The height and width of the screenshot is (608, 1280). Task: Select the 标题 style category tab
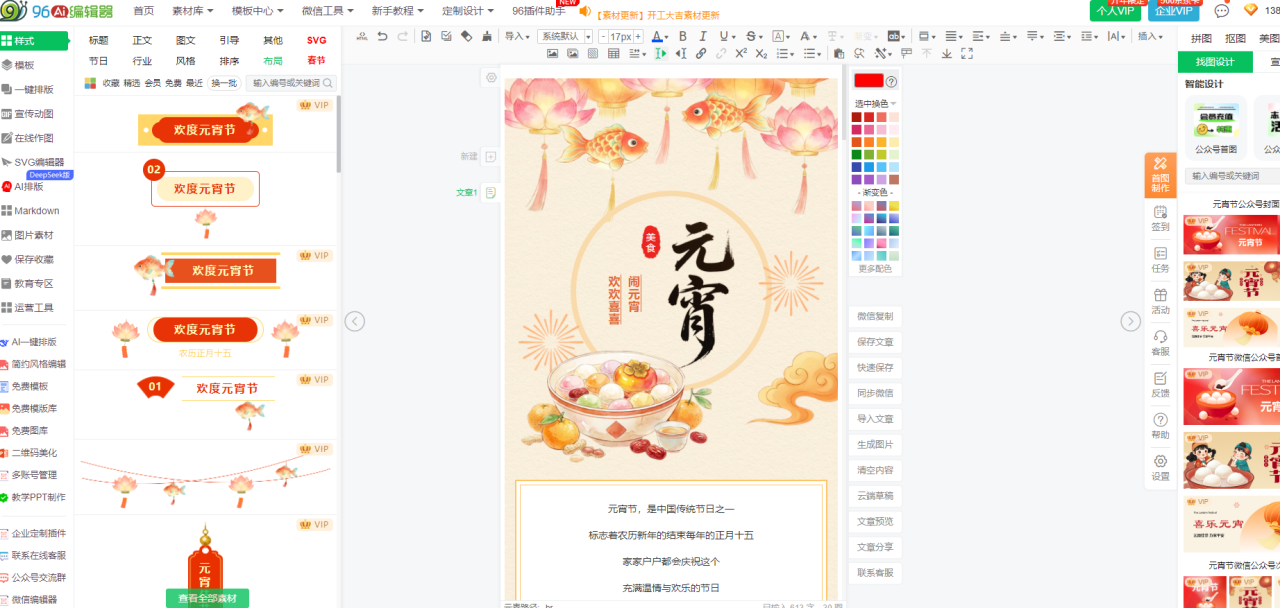(98, 41)
